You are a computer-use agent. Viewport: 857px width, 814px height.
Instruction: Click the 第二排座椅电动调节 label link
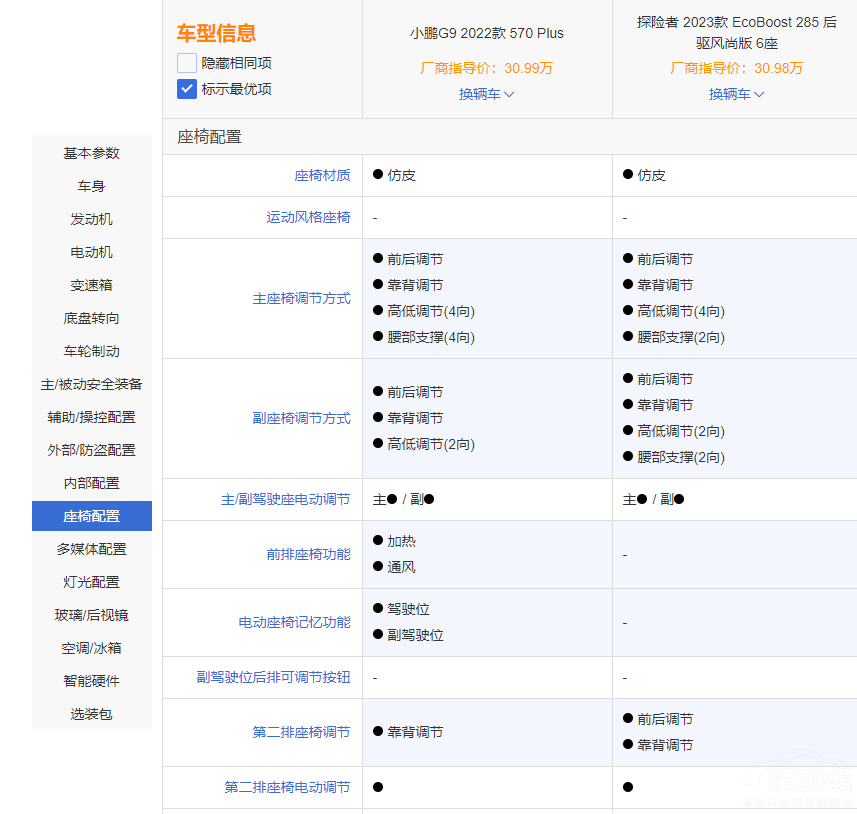tap(287, 787)
